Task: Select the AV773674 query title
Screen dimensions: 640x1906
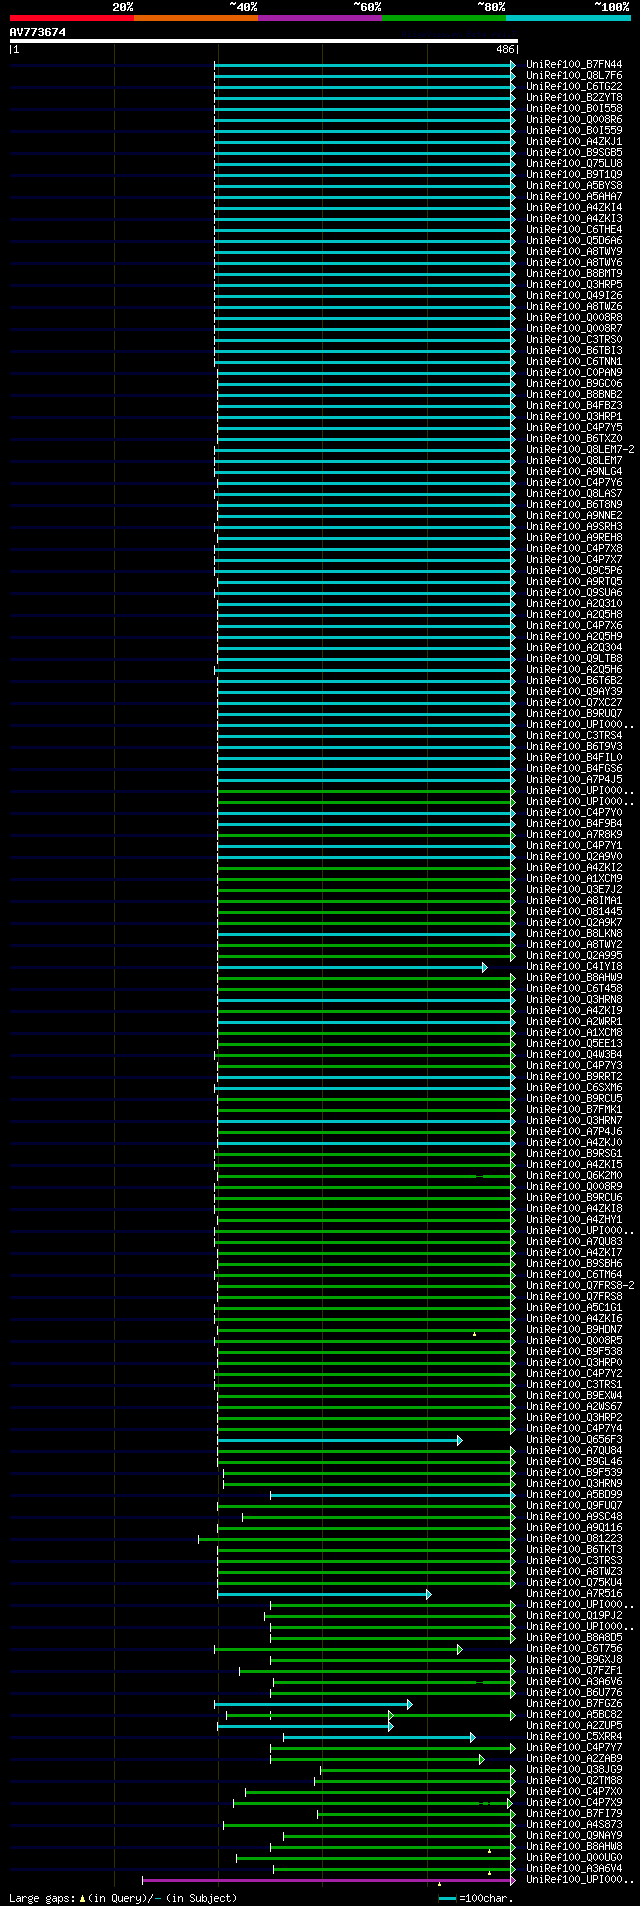Action: (38, 32)
